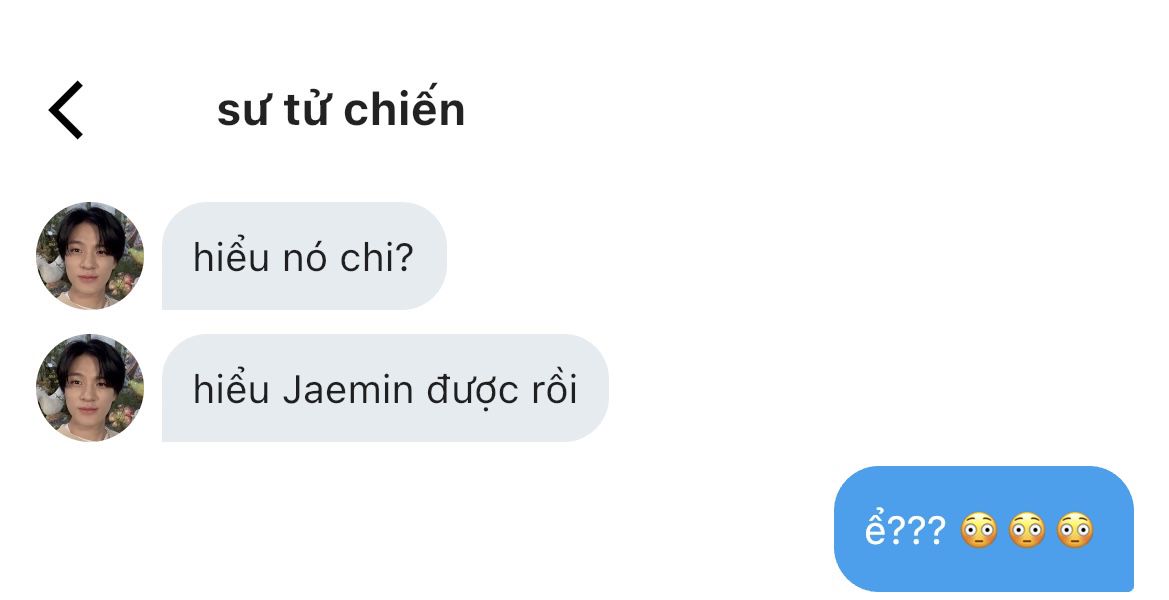Open the "sư tử chiến" chat title
Viewport: 1169px width, 600px height.
point(341,110)
